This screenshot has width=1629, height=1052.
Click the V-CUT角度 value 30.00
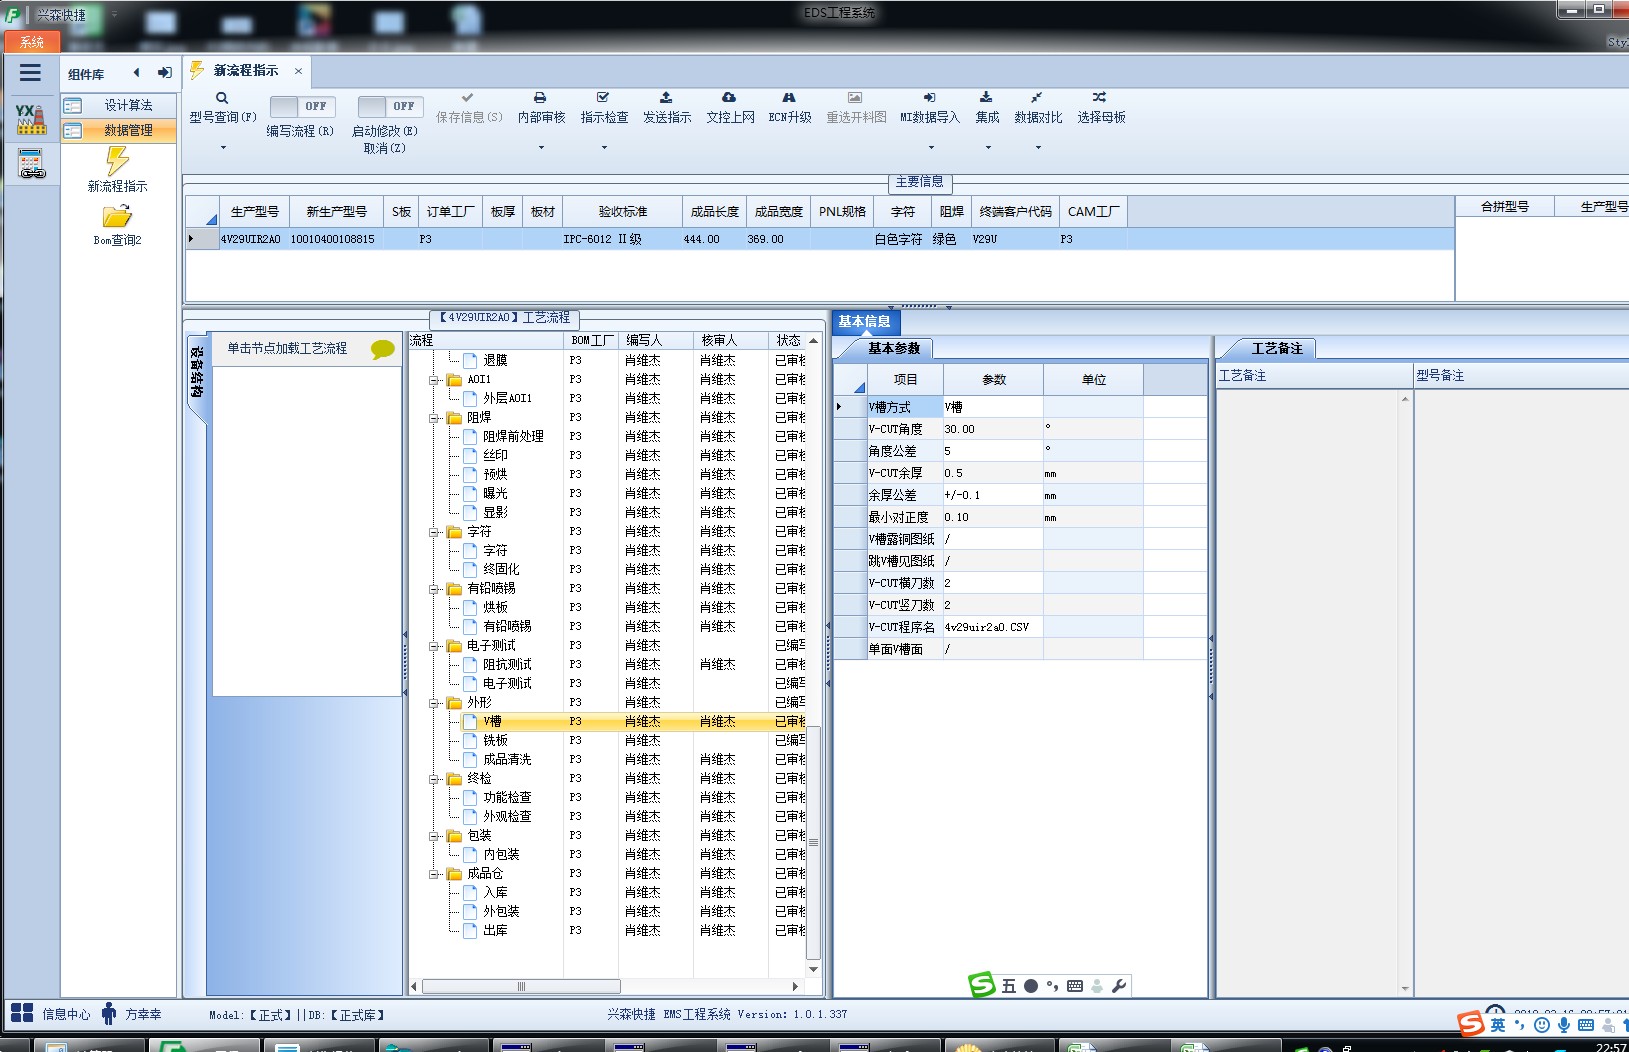992,429
